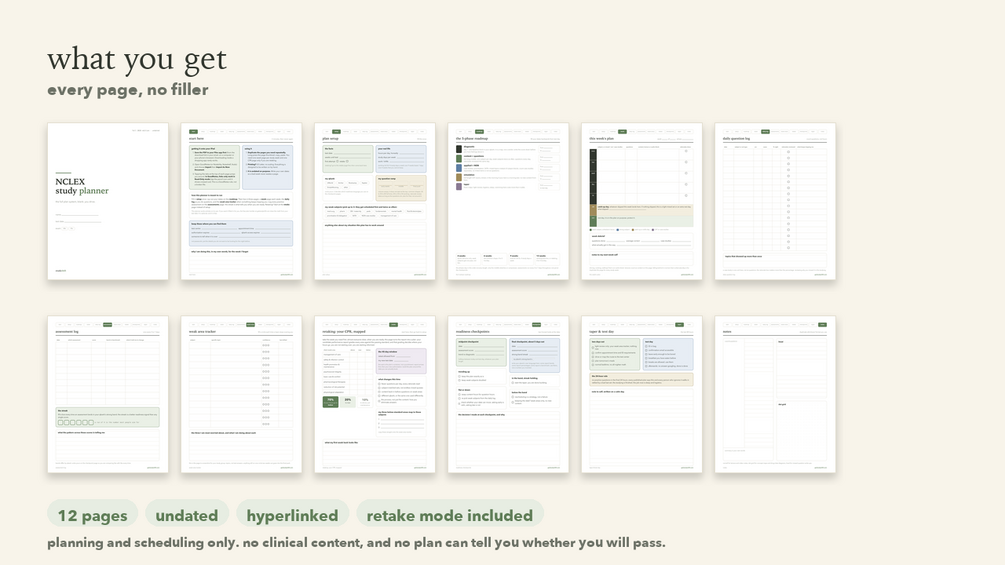Click the 'notes' page thumbnail
Screen dimensions: 1005x565
click(775, 395)
